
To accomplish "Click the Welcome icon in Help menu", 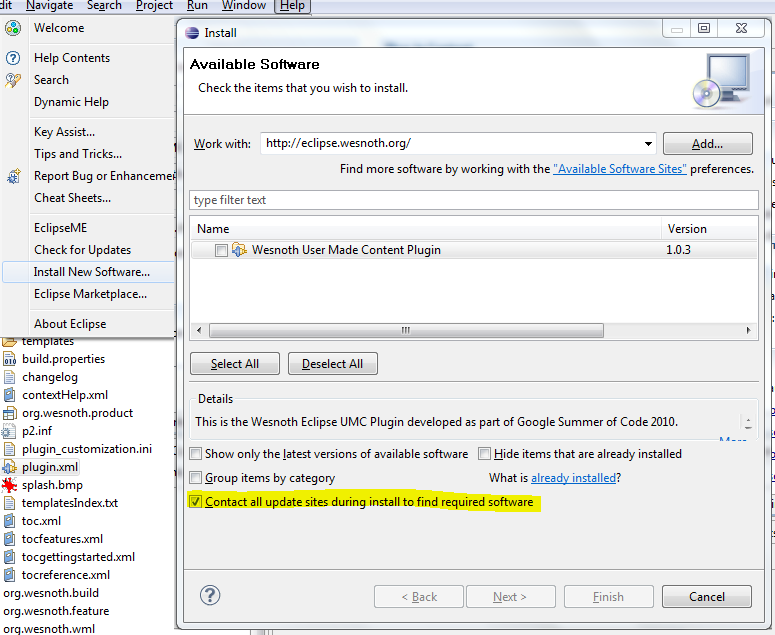I will pos(13,28).
